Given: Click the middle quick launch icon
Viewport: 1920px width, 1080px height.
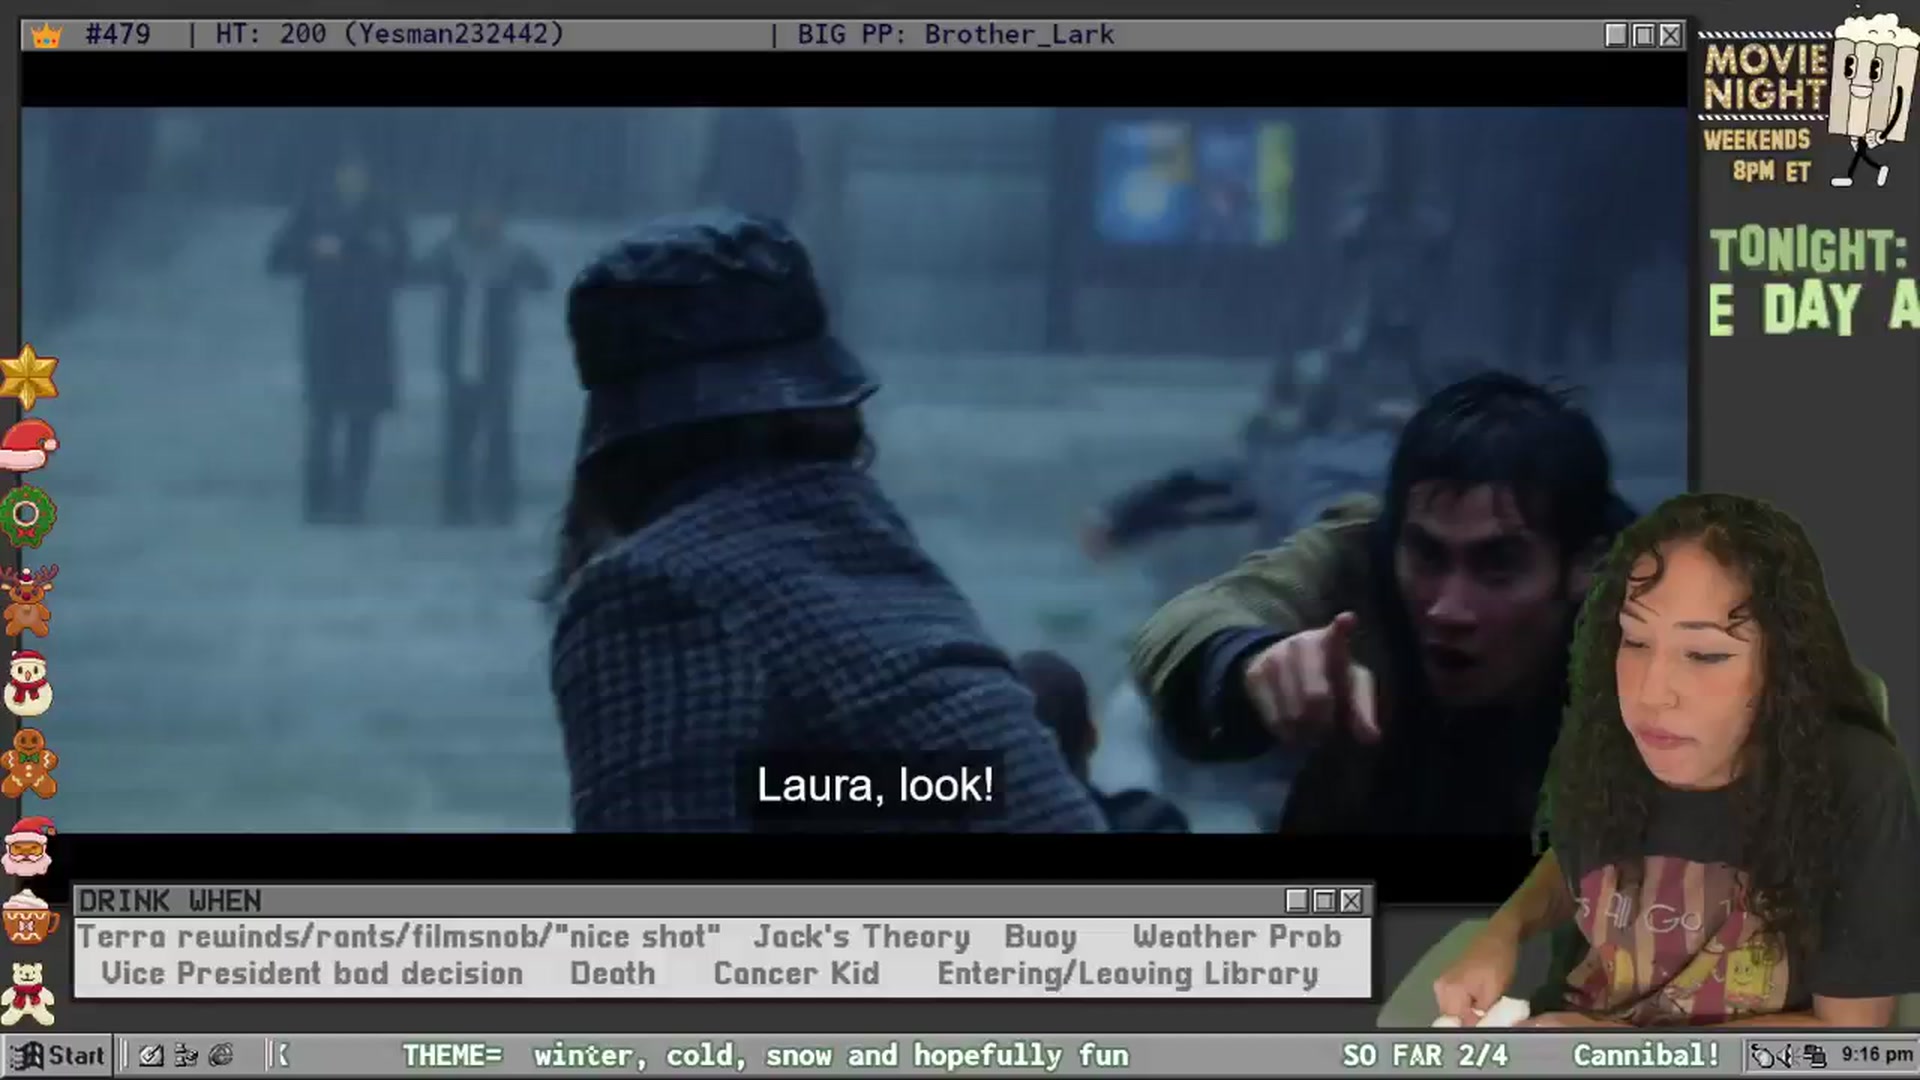Looking at the screenshot, I should click(186, 1055).
